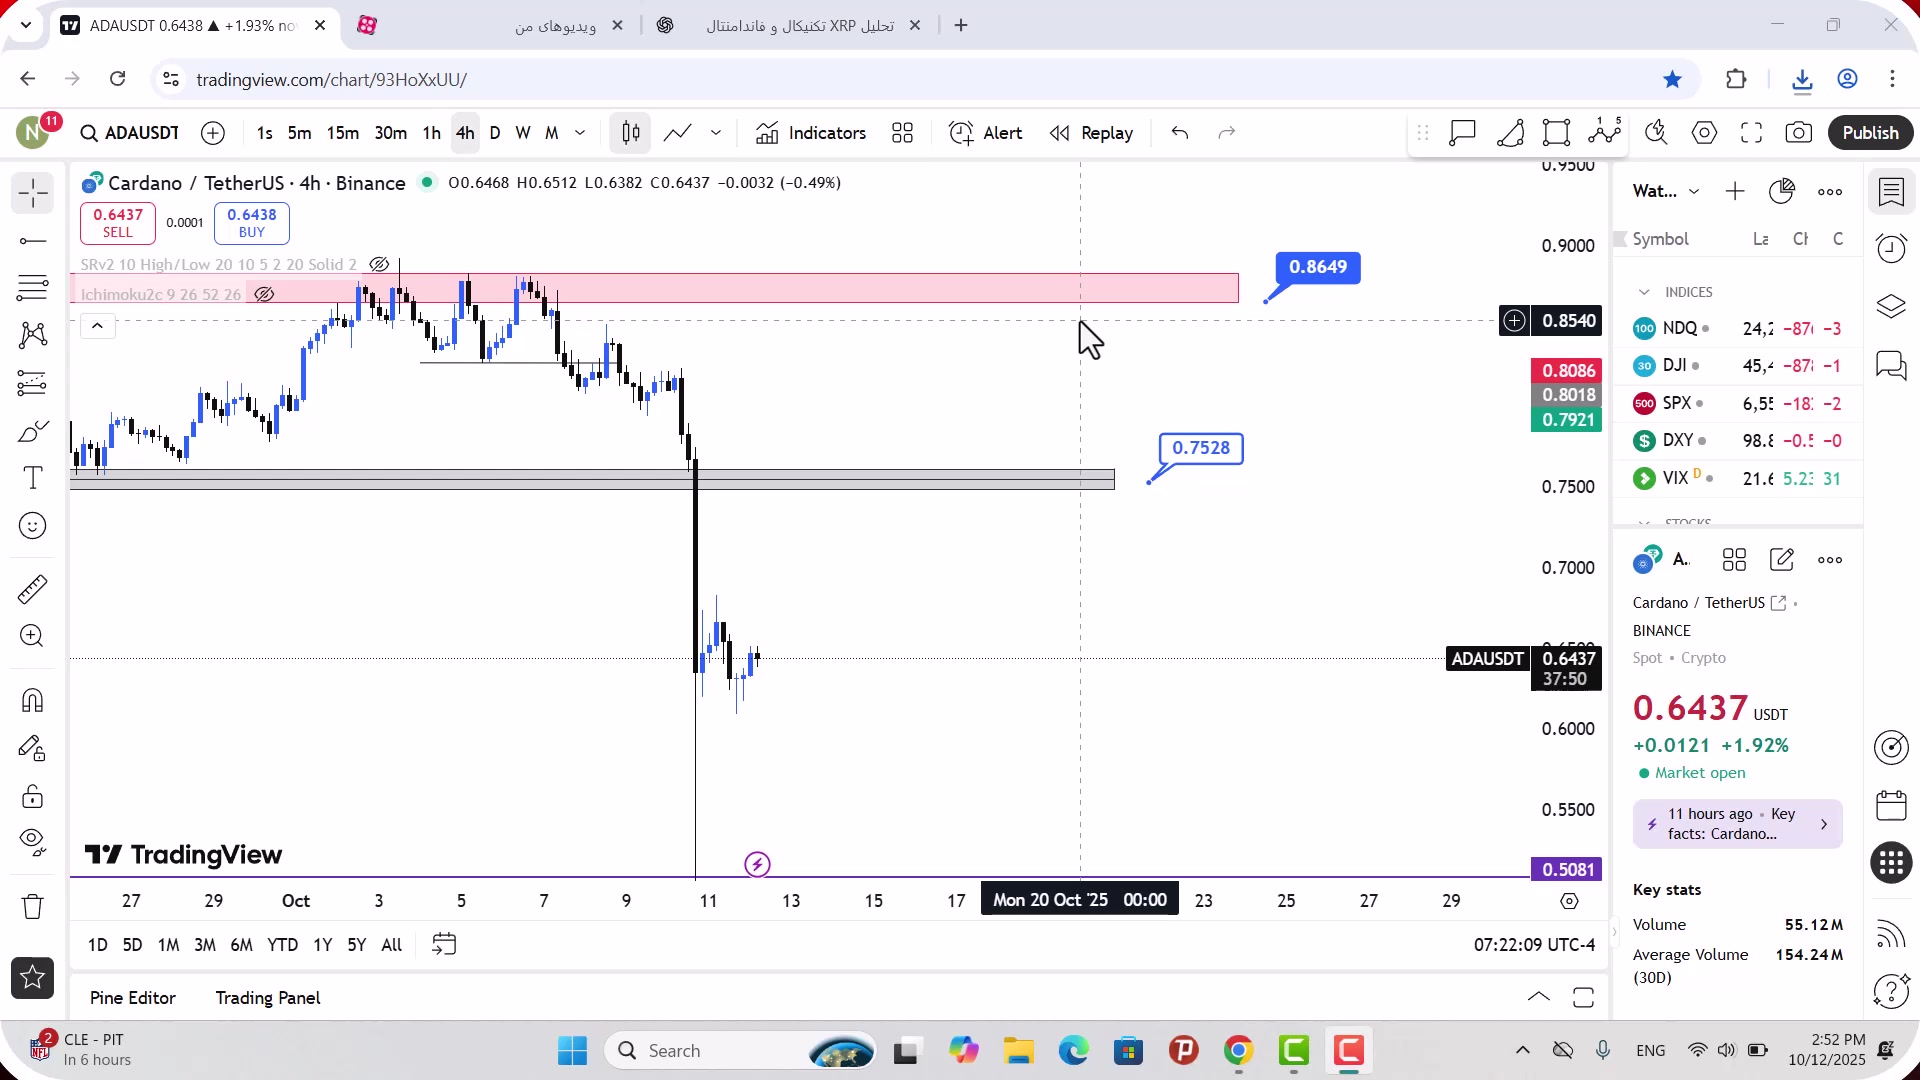Add symbol to compare plus icon
Screen dimensions: 1920x1080
pos(213,133)
